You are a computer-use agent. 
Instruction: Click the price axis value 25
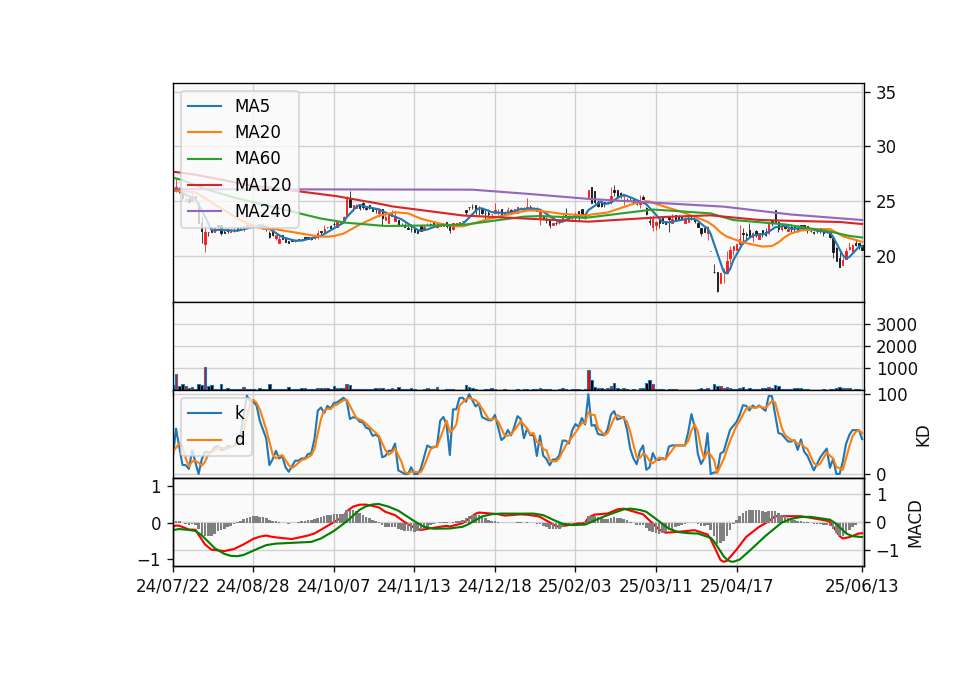(x=885, y=202)
